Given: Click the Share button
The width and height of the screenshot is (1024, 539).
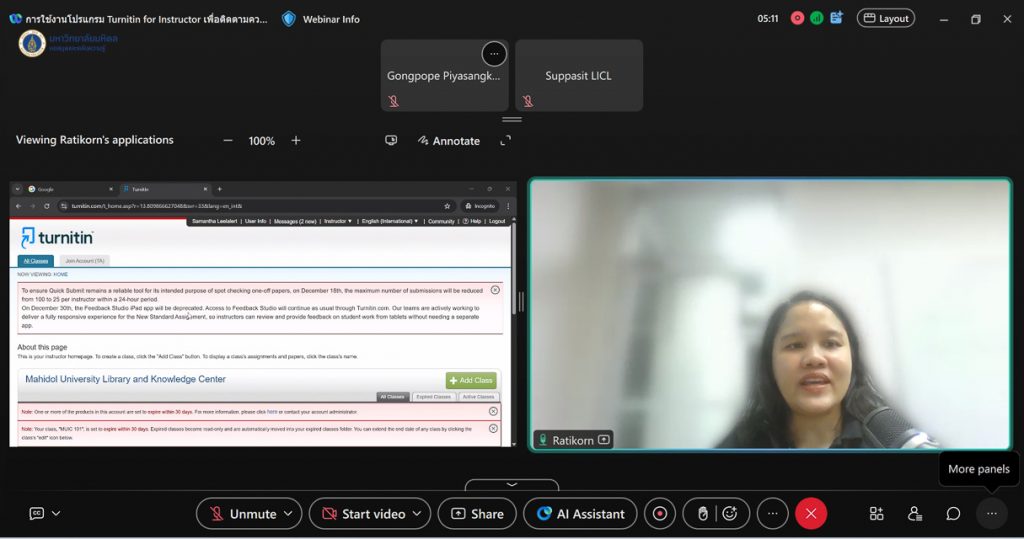Looking at the screenshot, I should (477, 514).
